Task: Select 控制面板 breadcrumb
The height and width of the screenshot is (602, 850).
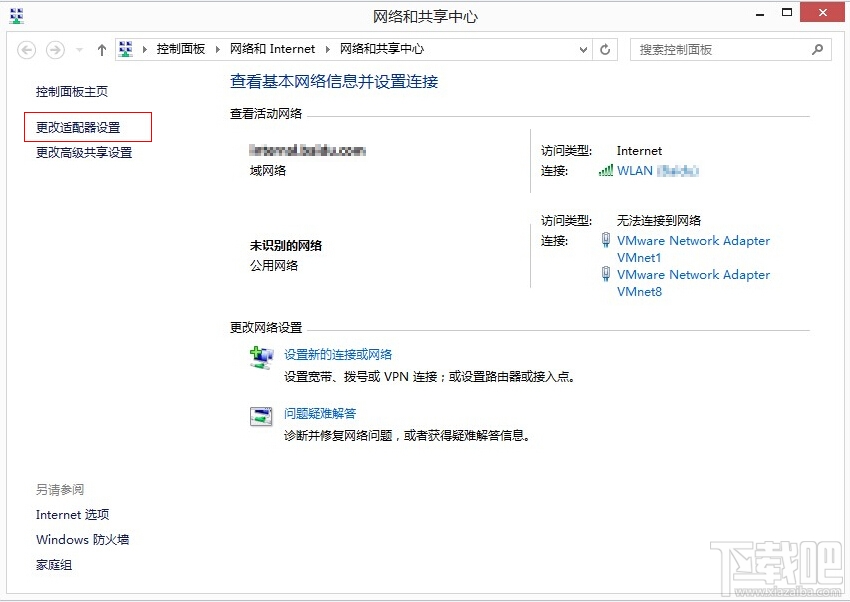Action: click(x=181, y=49)
